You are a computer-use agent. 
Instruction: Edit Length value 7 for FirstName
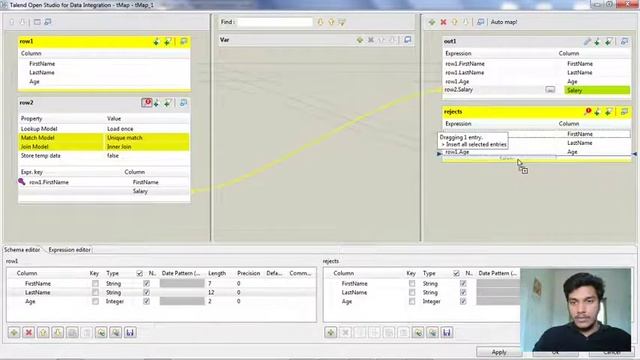pyautogui.click(x=210, y=283)
